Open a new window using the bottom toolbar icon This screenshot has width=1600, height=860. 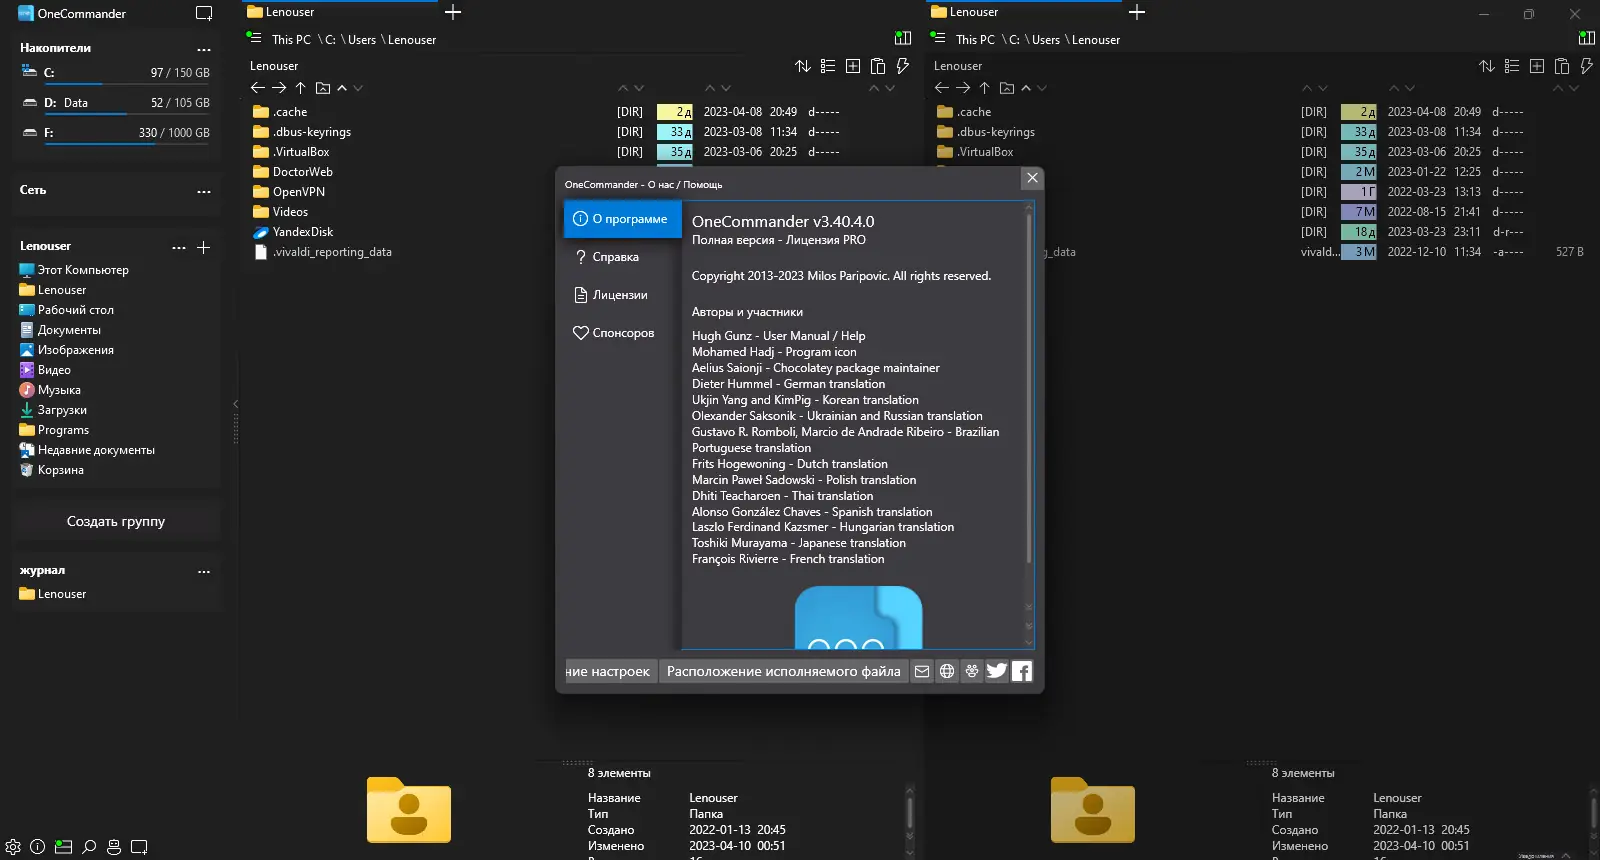click(x=139, y=847)
